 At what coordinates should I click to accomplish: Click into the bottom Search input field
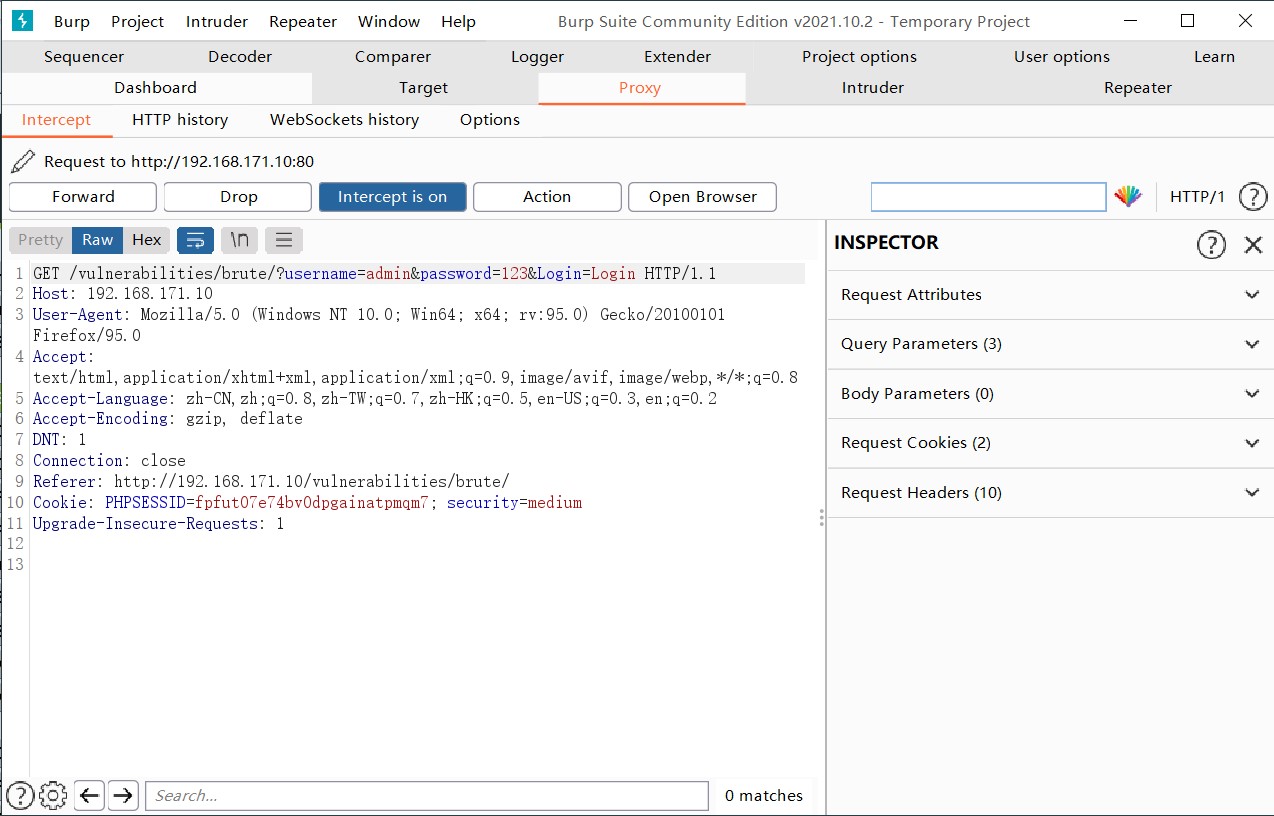(427, 796)
